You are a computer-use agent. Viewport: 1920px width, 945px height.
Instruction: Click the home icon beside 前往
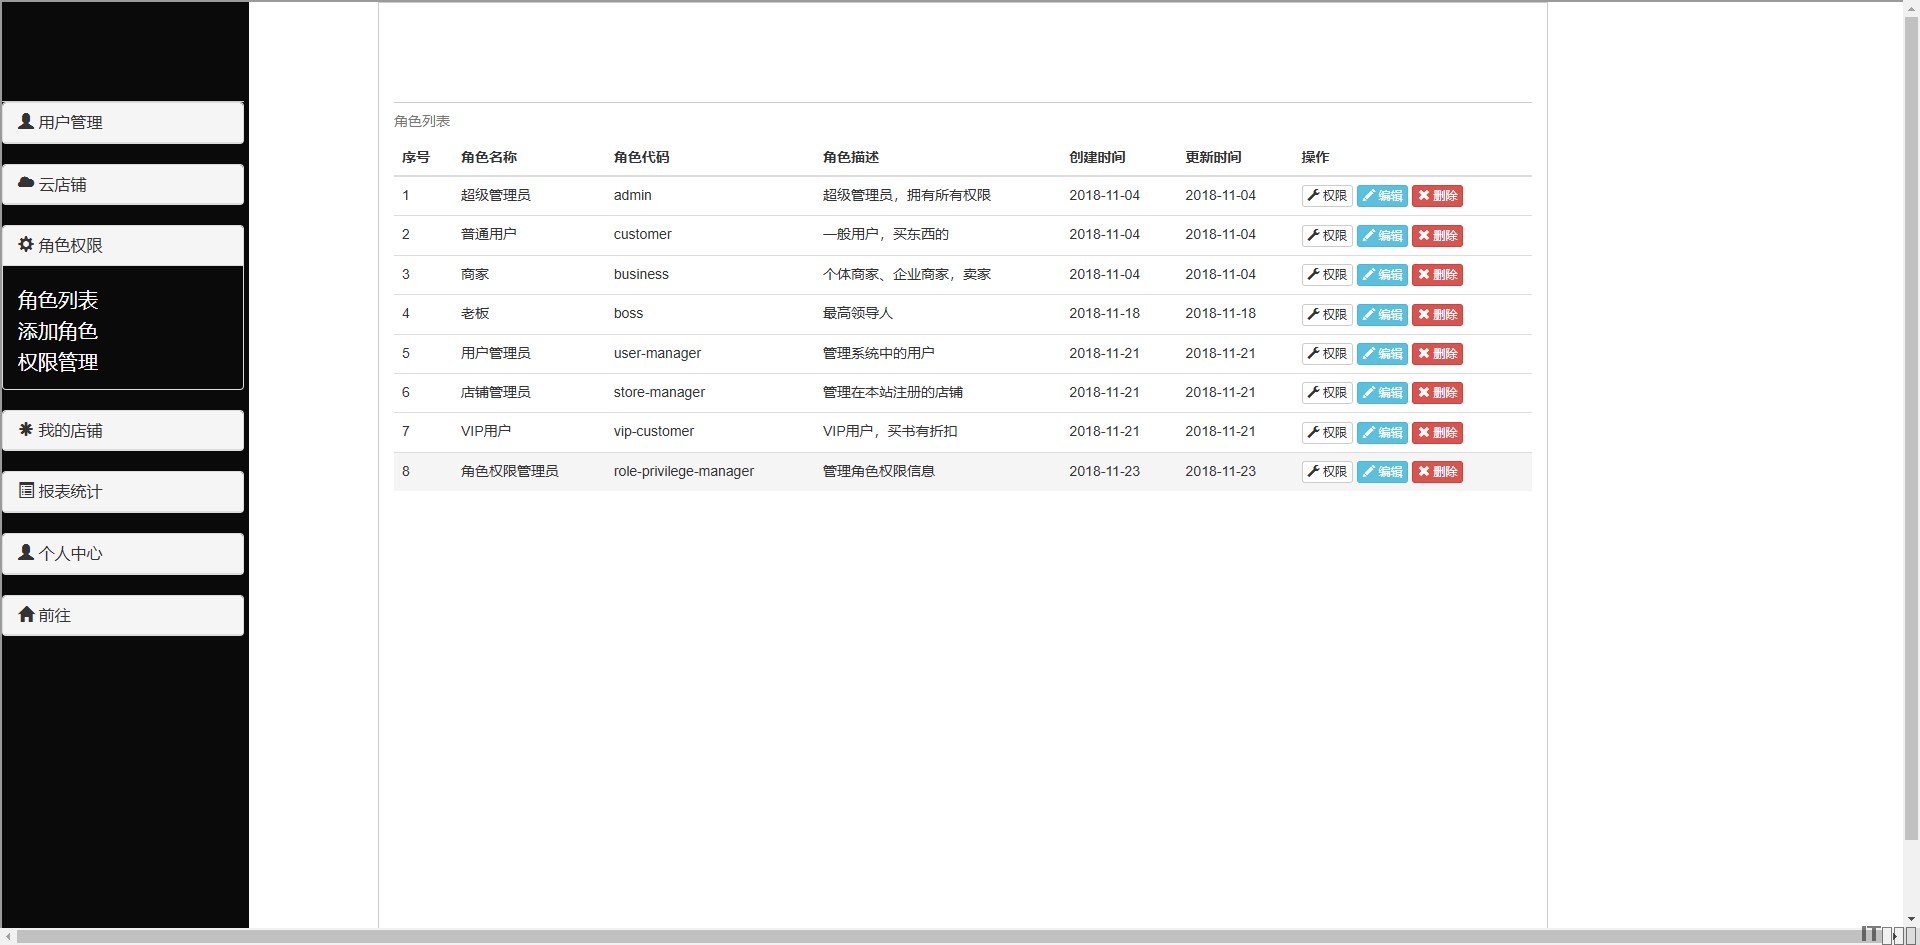tap(26, 615)
